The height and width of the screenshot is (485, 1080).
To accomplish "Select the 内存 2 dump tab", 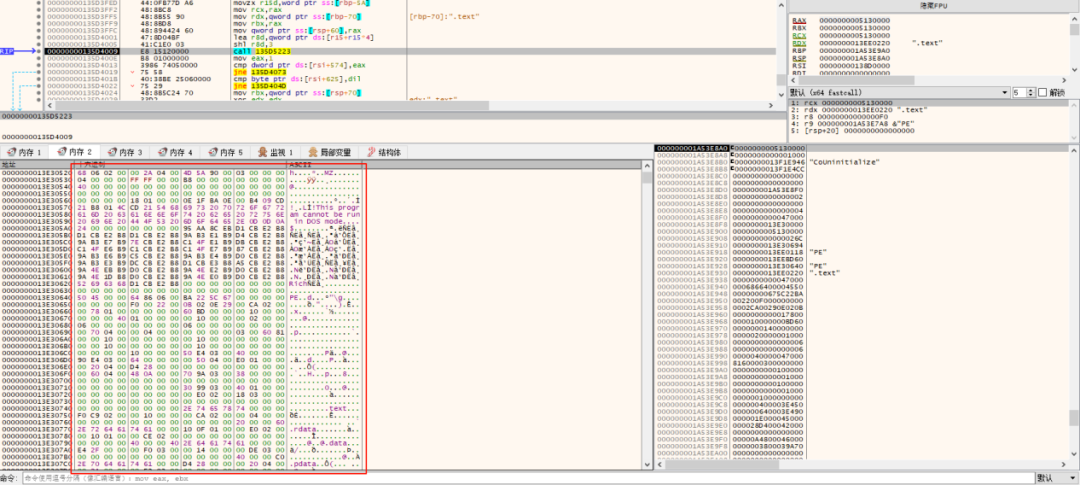I will coord(75,152).
